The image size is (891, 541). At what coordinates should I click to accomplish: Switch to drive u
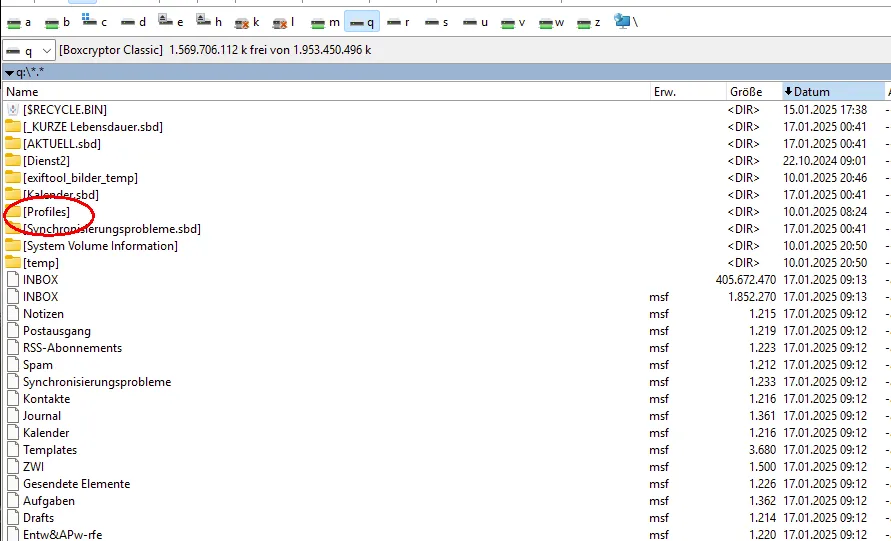click(x=475, y=22)
